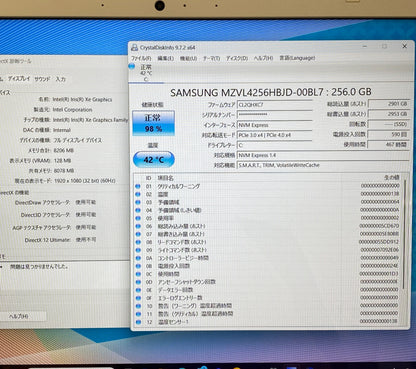Click the DirectX 12 Ultimate 使用不可 text
The width and height of the screenshot is (416, 369).
coord(60,240)
